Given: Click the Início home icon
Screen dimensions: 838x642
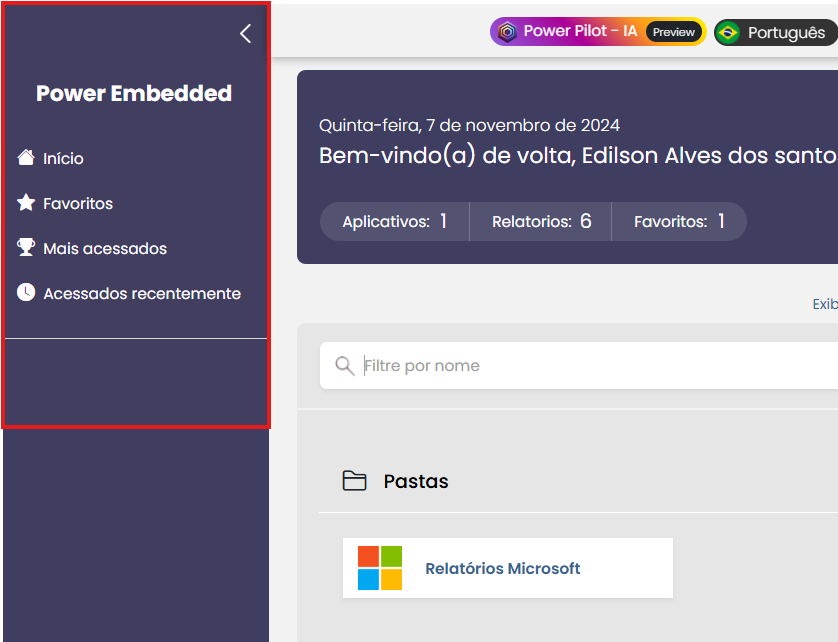Looking at the screenshot, I should tap(26, 158).
